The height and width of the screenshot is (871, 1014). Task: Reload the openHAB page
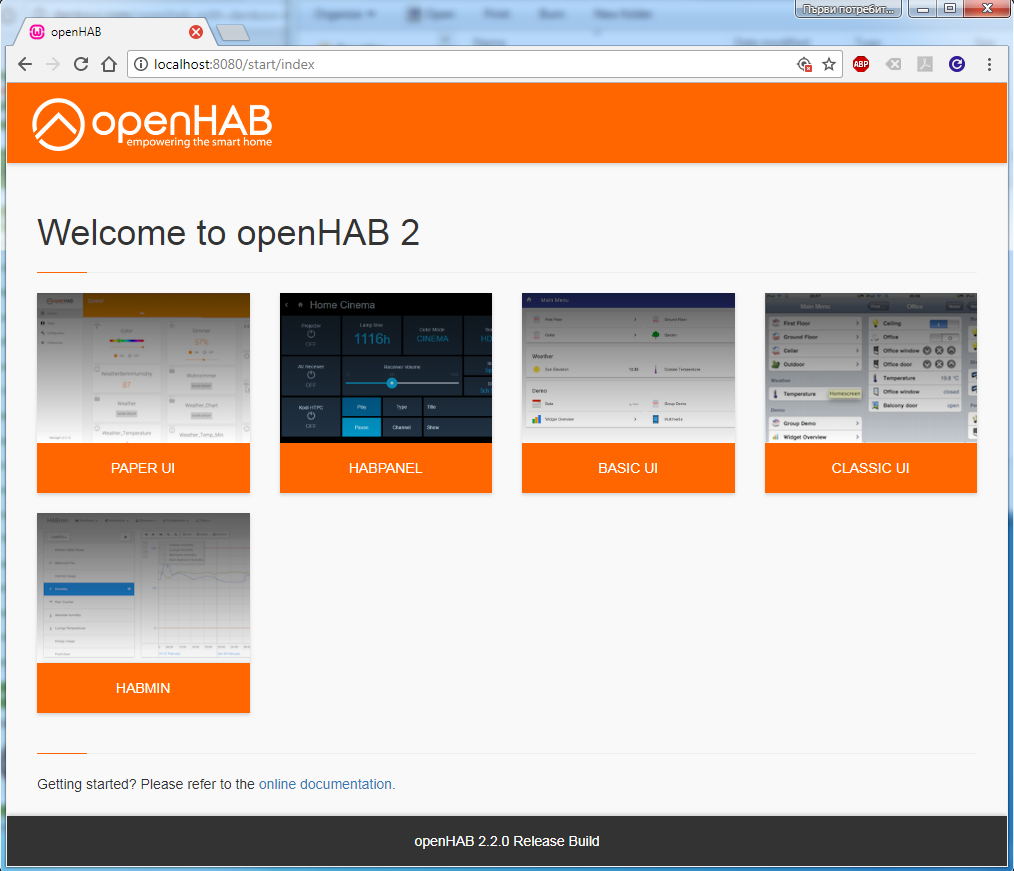pos(81,64)
